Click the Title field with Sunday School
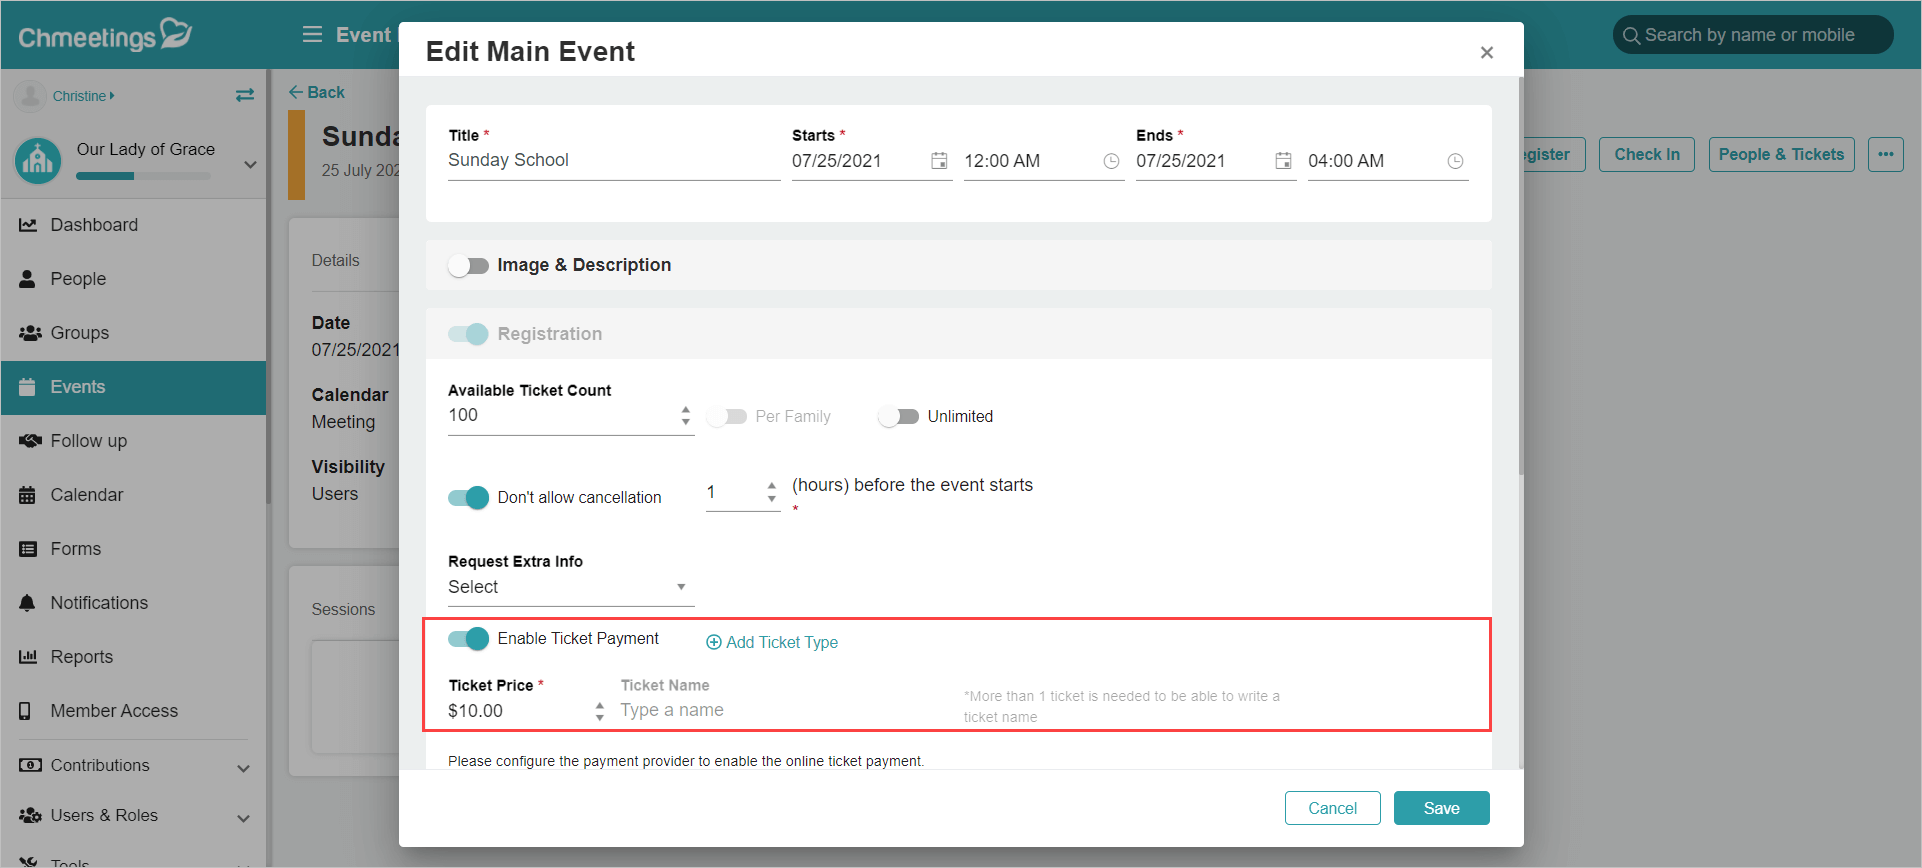1922x868 pixels. click(x=614, y=161)
